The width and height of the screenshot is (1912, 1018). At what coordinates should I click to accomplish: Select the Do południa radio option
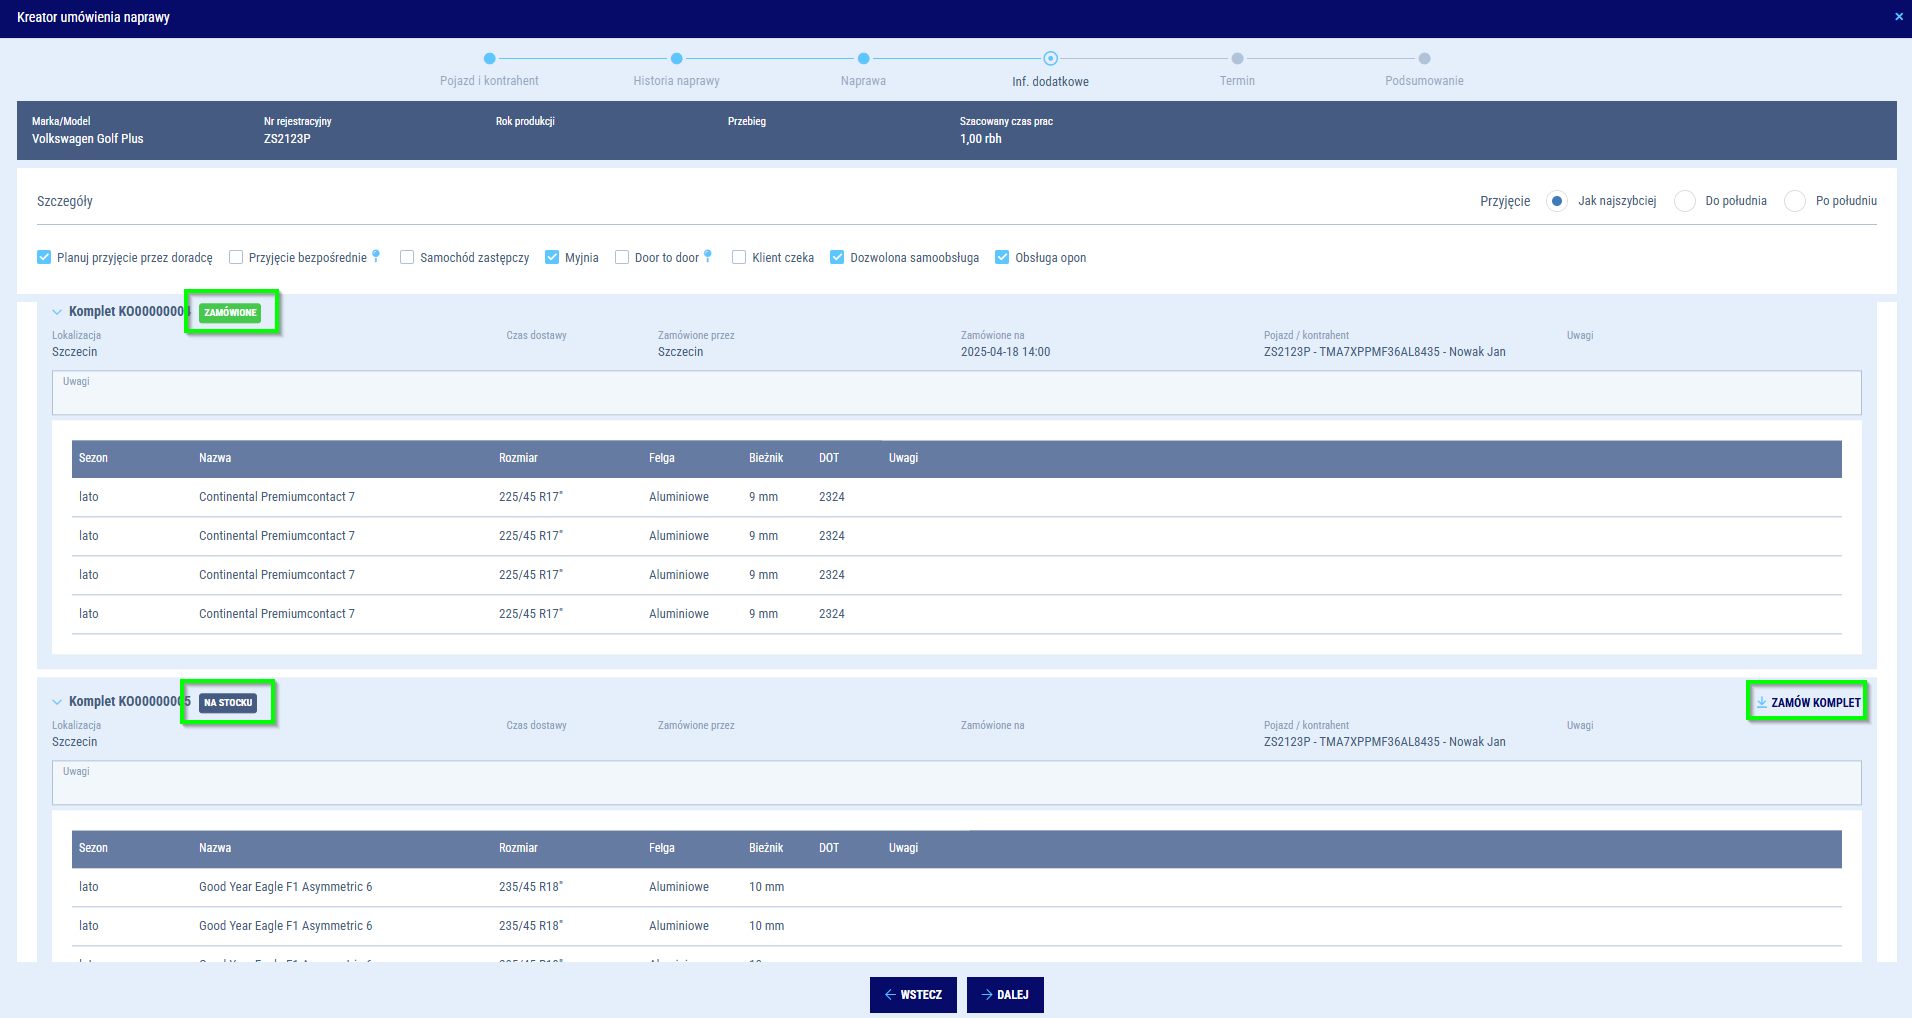(1685, 201)
